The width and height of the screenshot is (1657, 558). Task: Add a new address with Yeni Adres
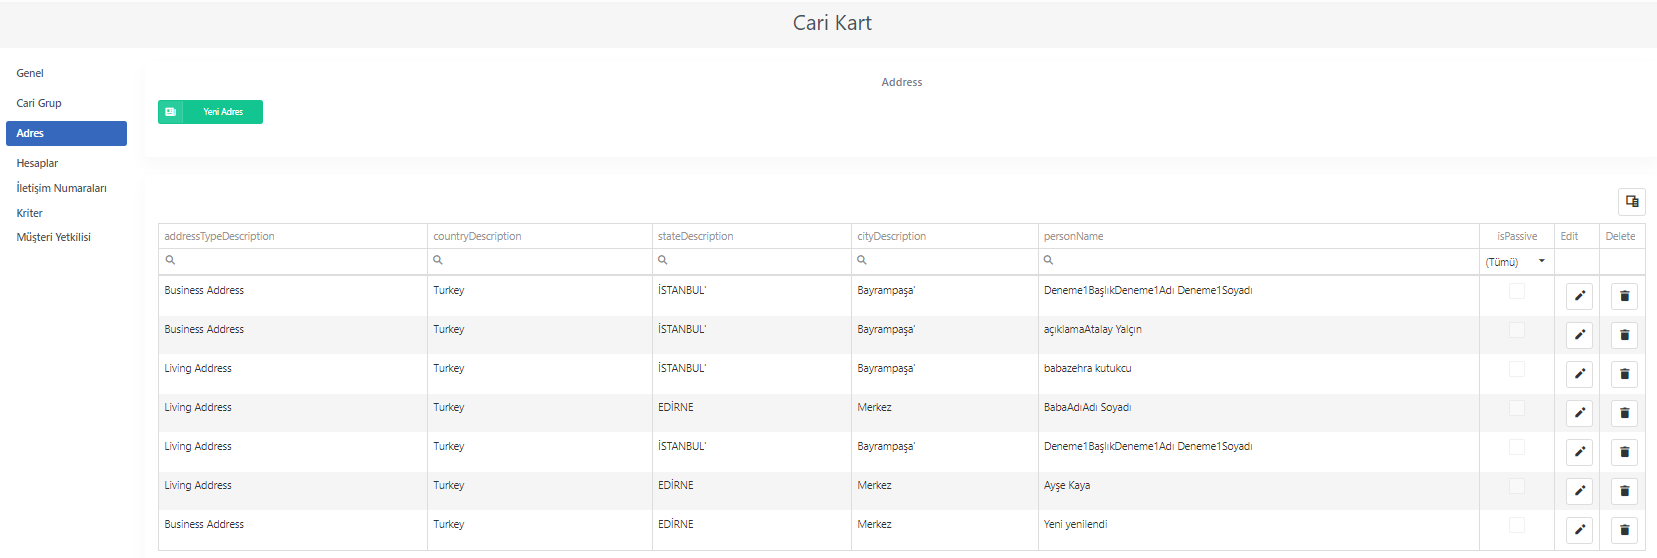pos(210,112)
